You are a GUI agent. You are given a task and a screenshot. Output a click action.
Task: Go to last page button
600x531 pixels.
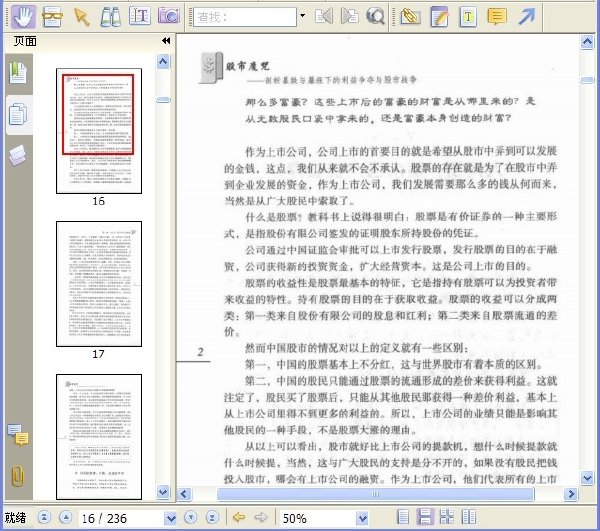click(x=212, y=518)
